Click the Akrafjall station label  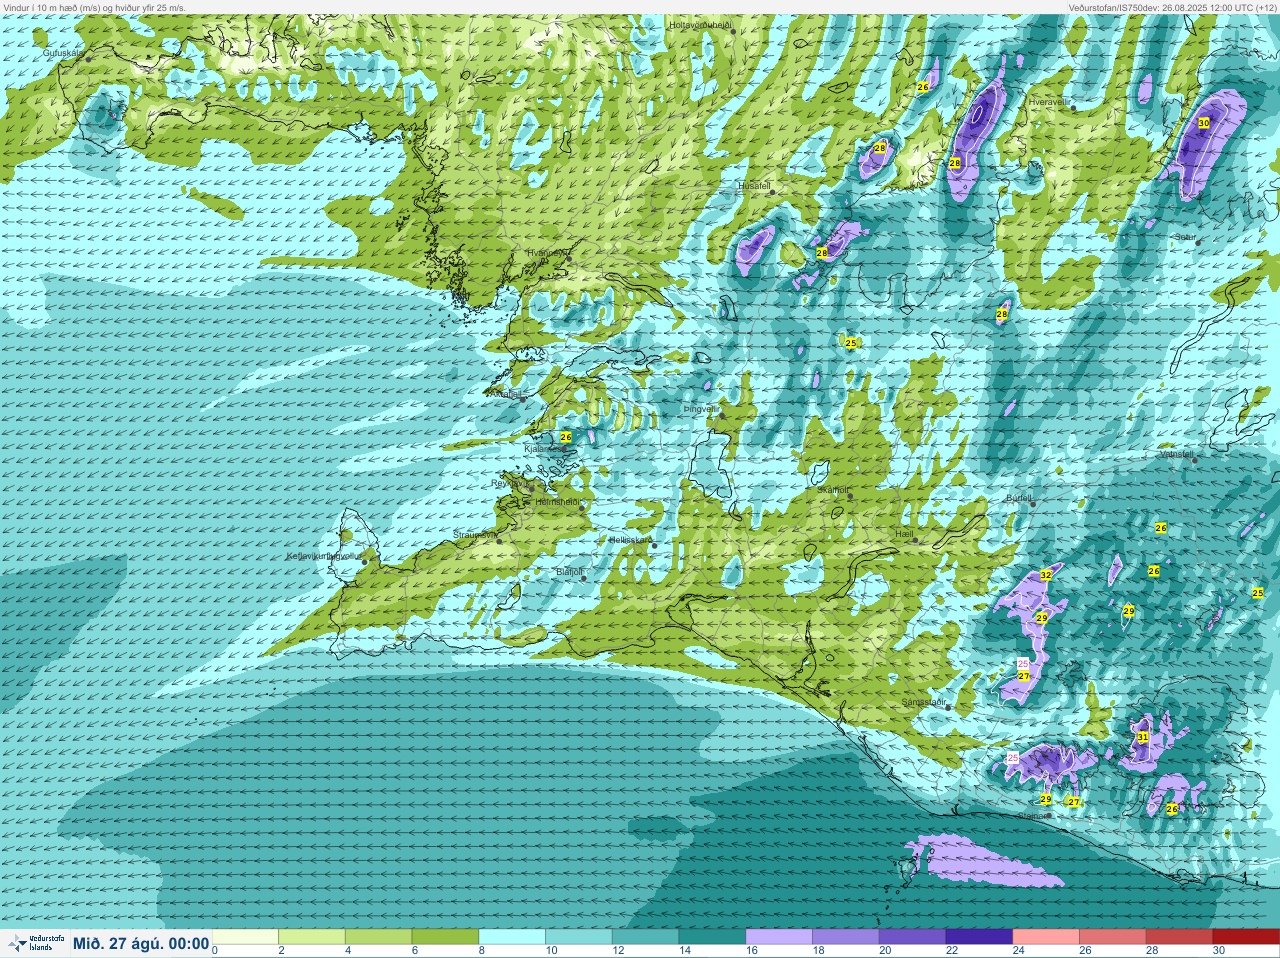(x=504, y=394)
